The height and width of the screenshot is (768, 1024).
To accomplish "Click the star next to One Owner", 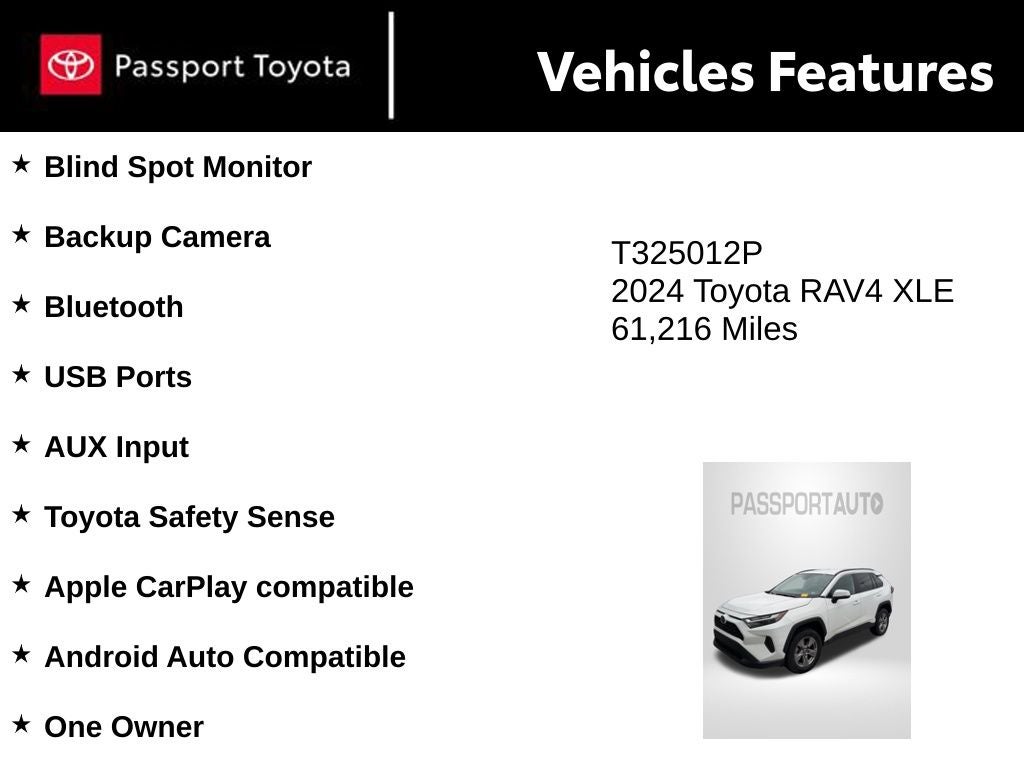I will tap(21, 725).
